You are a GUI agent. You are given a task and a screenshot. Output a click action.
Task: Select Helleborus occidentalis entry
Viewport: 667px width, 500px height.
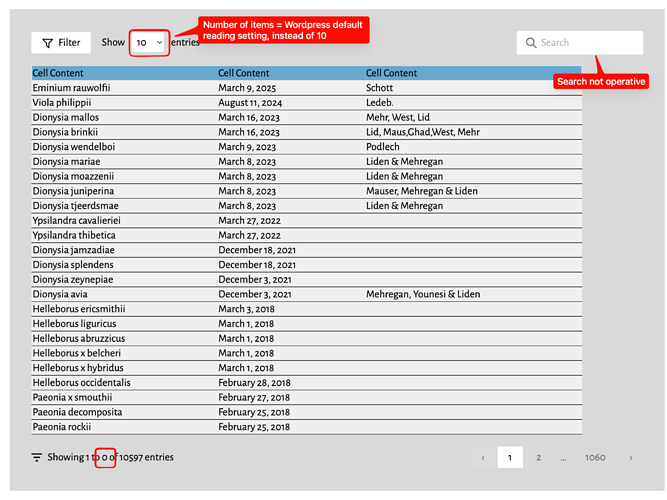[82, 383]
